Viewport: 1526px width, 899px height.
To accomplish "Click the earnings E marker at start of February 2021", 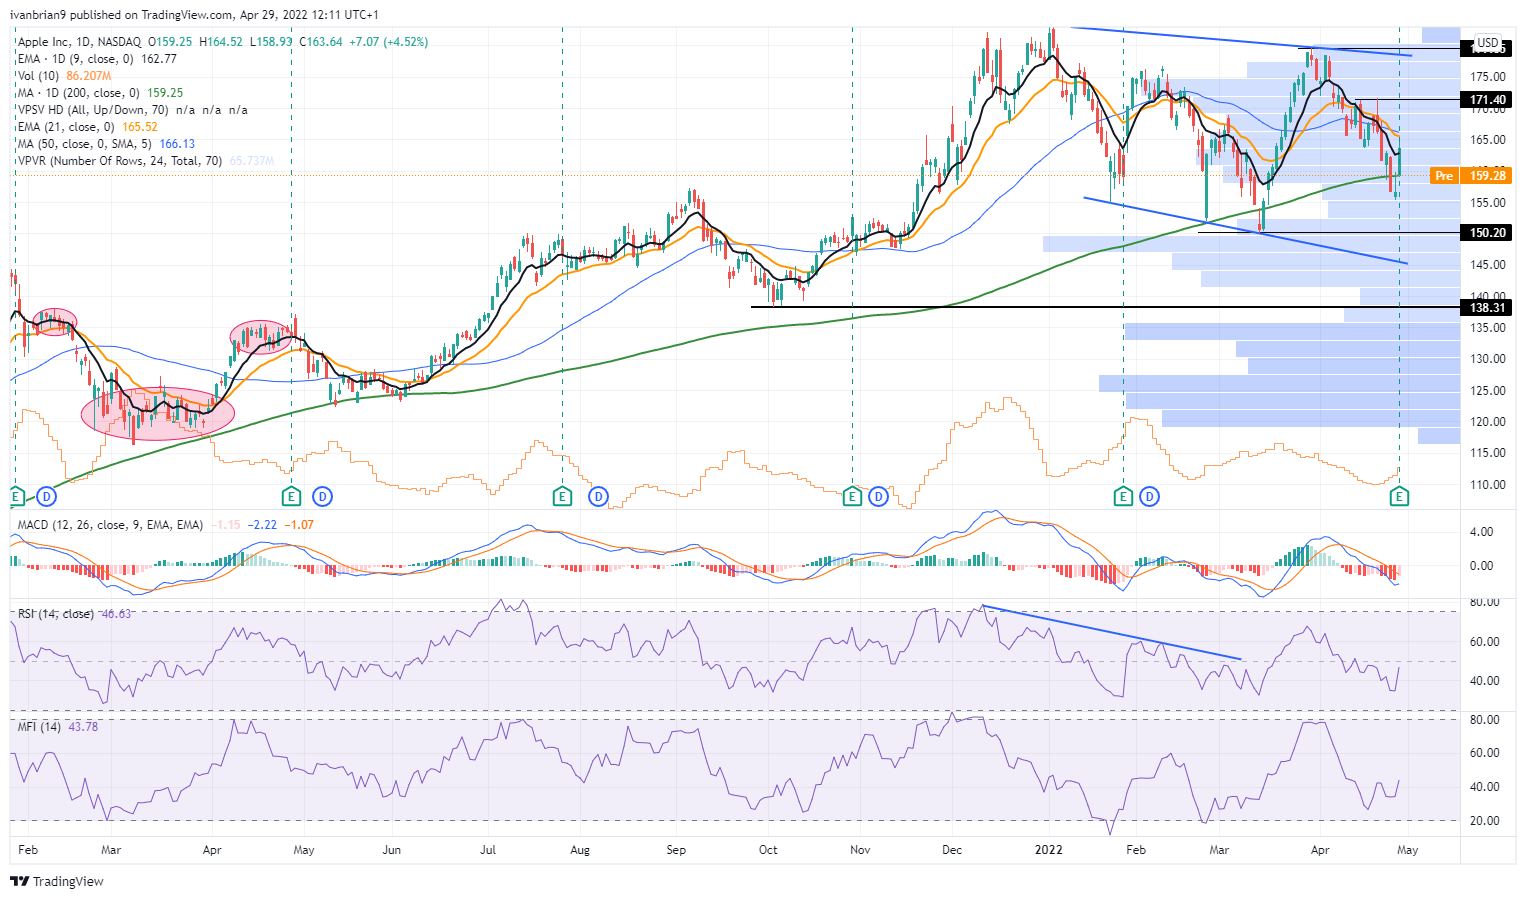I will tap(16, 496).
